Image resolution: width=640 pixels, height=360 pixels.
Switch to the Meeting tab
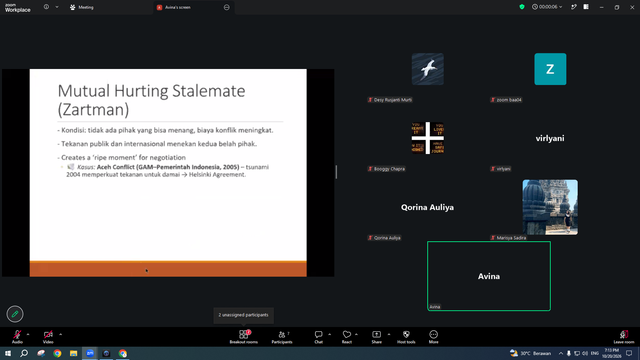pos(82,7)
